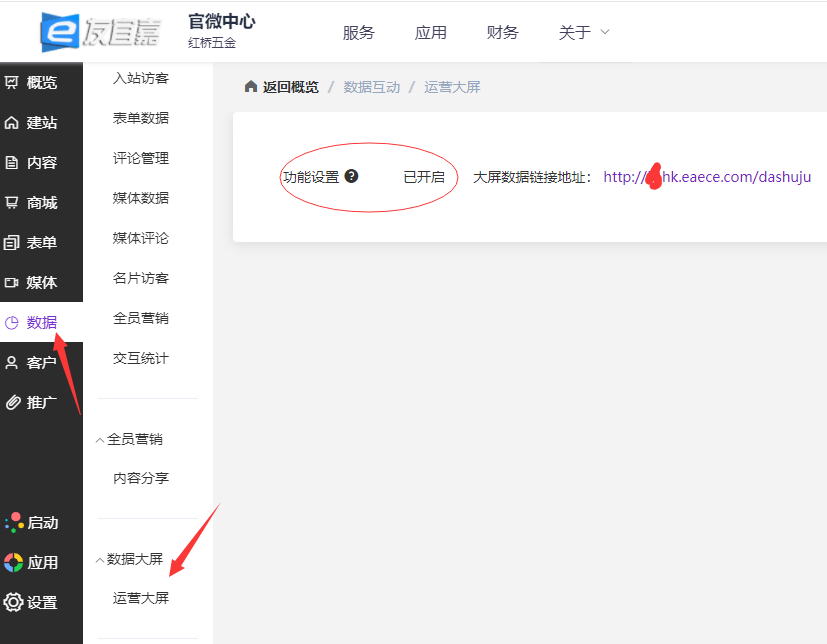Select 内容分享 in submenu
Viewport: 827px width, 644px height.
point(140,478)
